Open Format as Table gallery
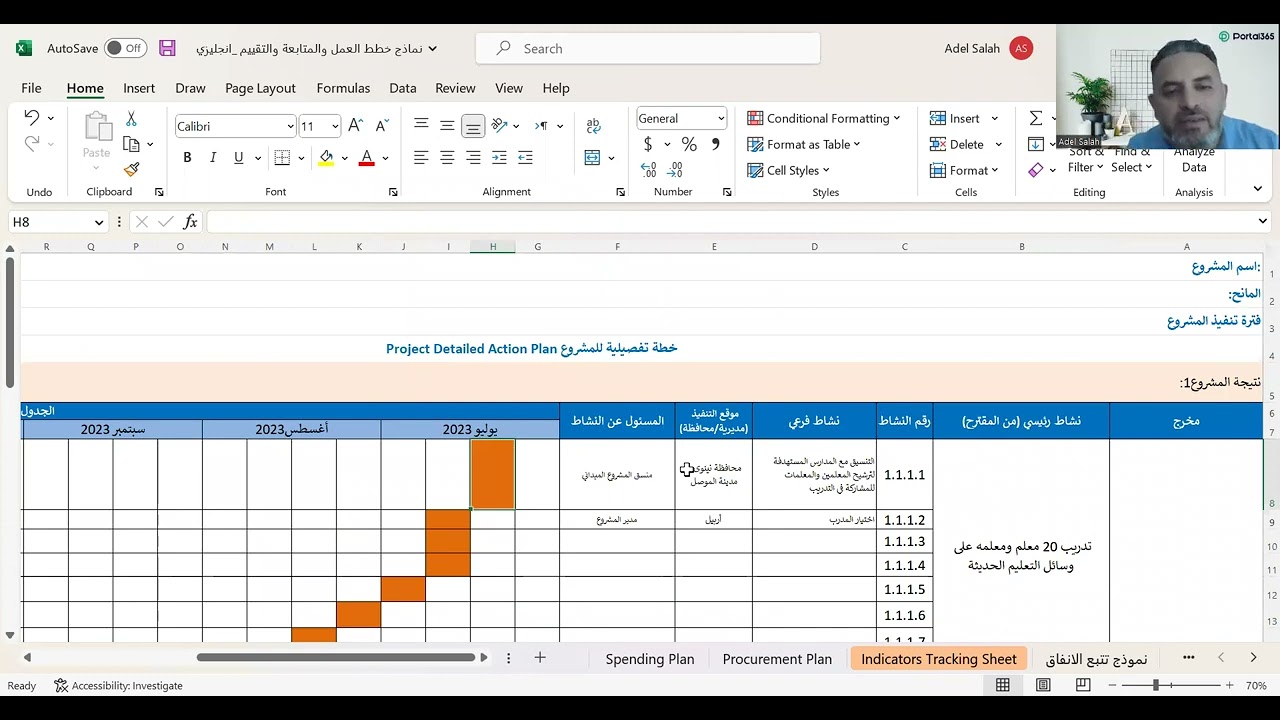The width and height of the screenshot is (1280, 720). 804,144
